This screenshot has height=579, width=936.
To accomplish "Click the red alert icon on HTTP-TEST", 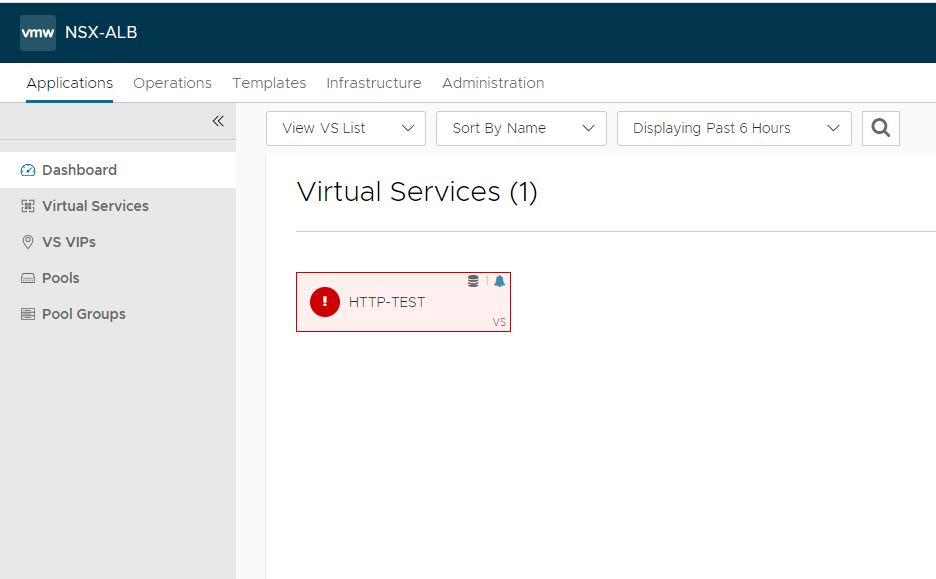I will point(325,301).
